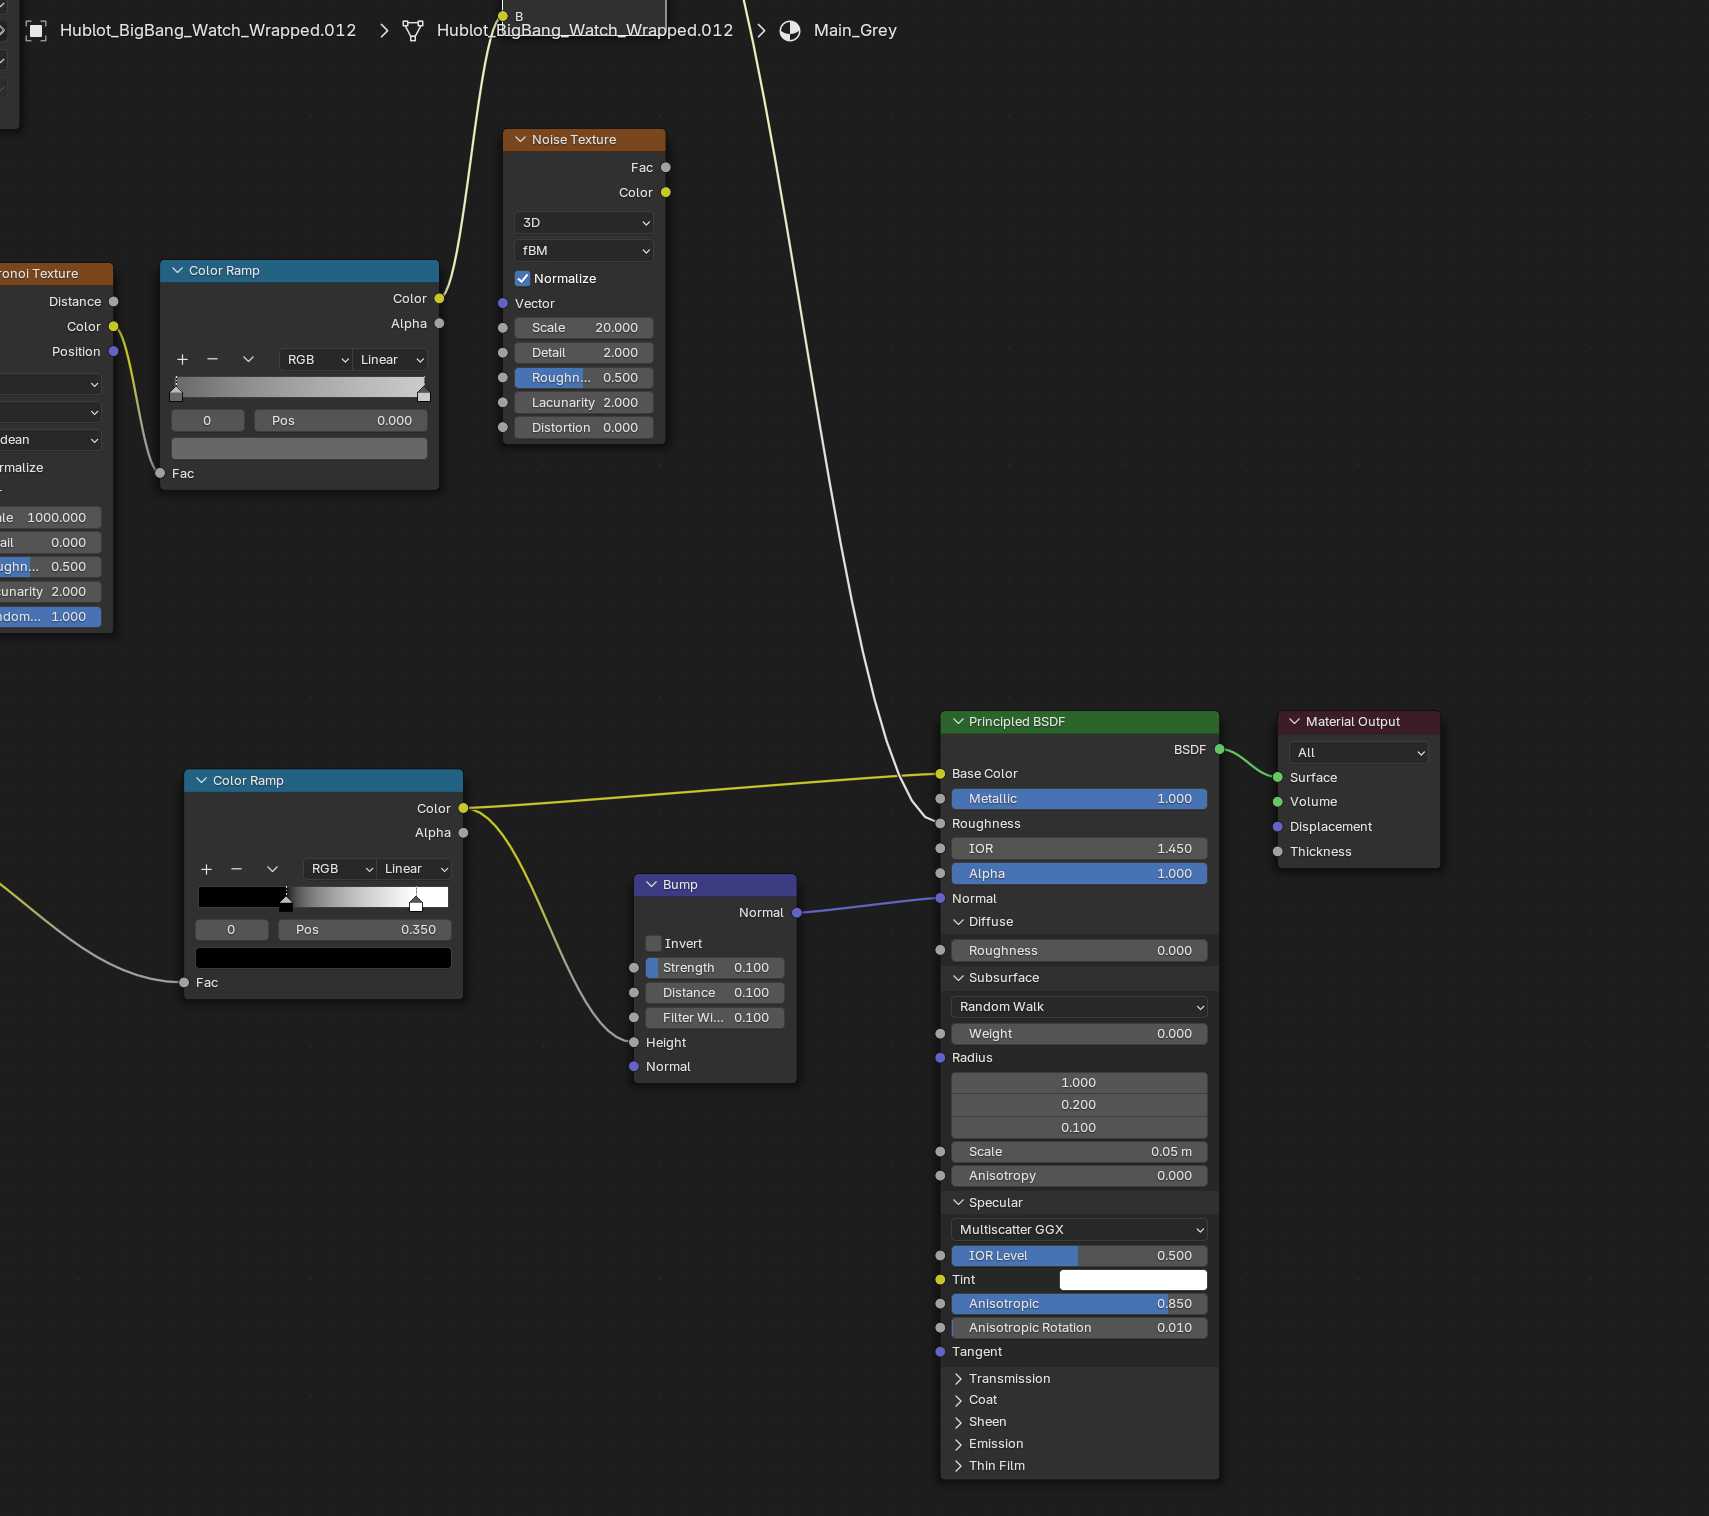Click the object icon in the breadcrumb
Image resolution: width=1709 pixels, height=1516 pixels.
36,31
